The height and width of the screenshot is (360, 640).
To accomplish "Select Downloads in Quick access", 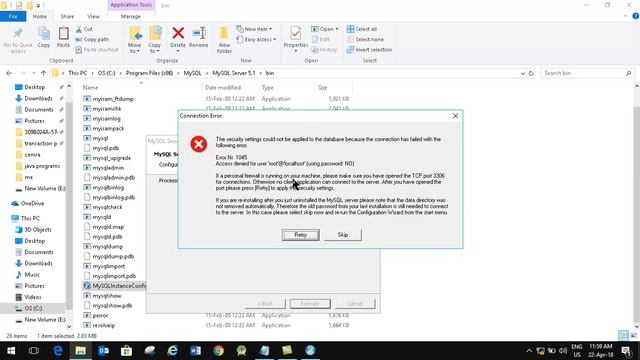I will tap(38, 98).
